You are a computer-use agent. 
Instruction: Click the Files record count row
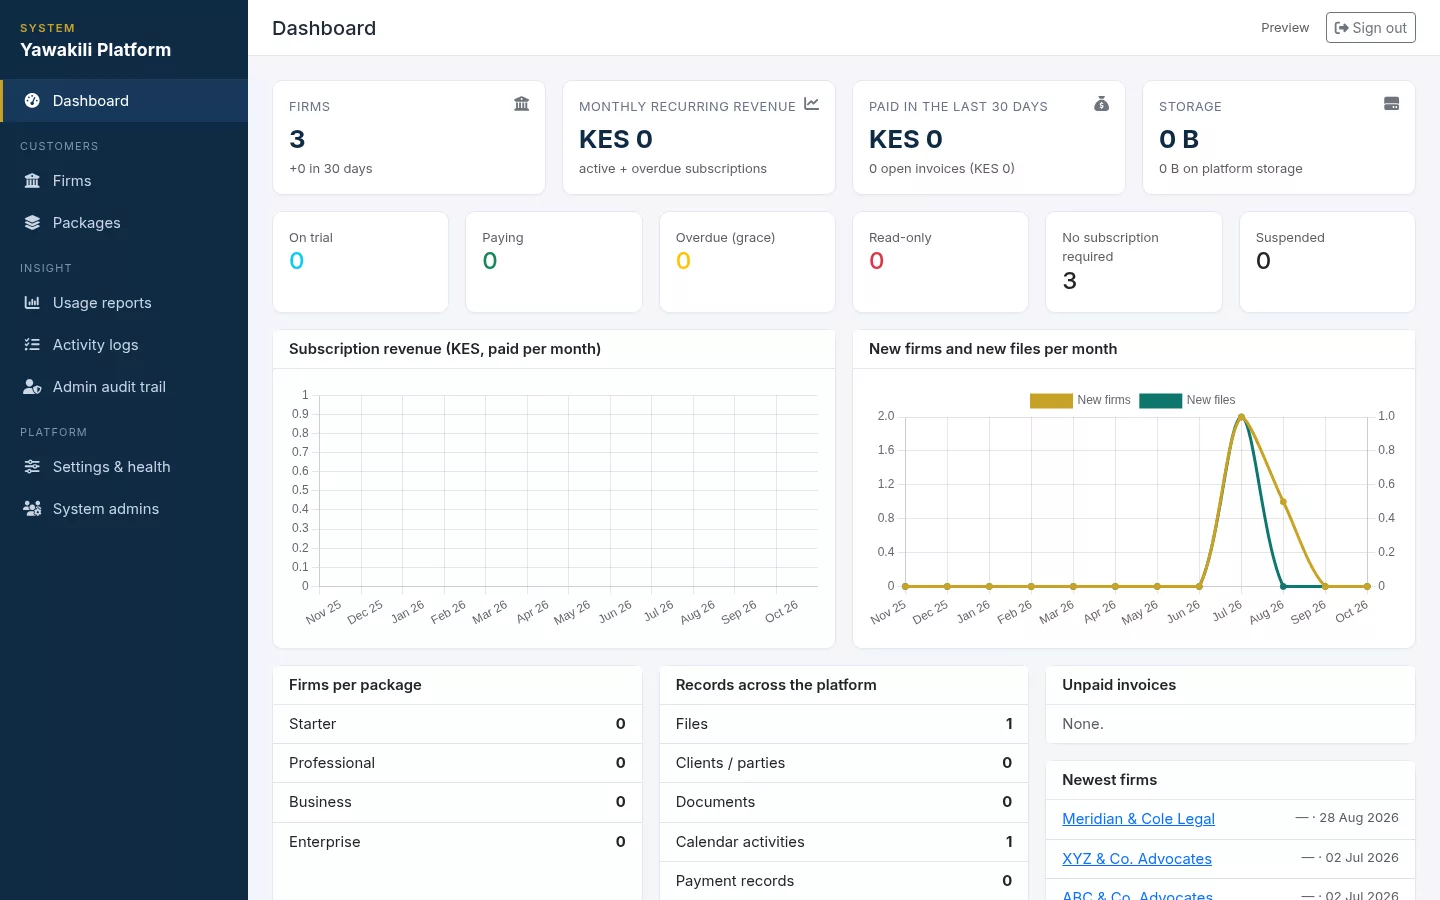click(x=844, y=724)
